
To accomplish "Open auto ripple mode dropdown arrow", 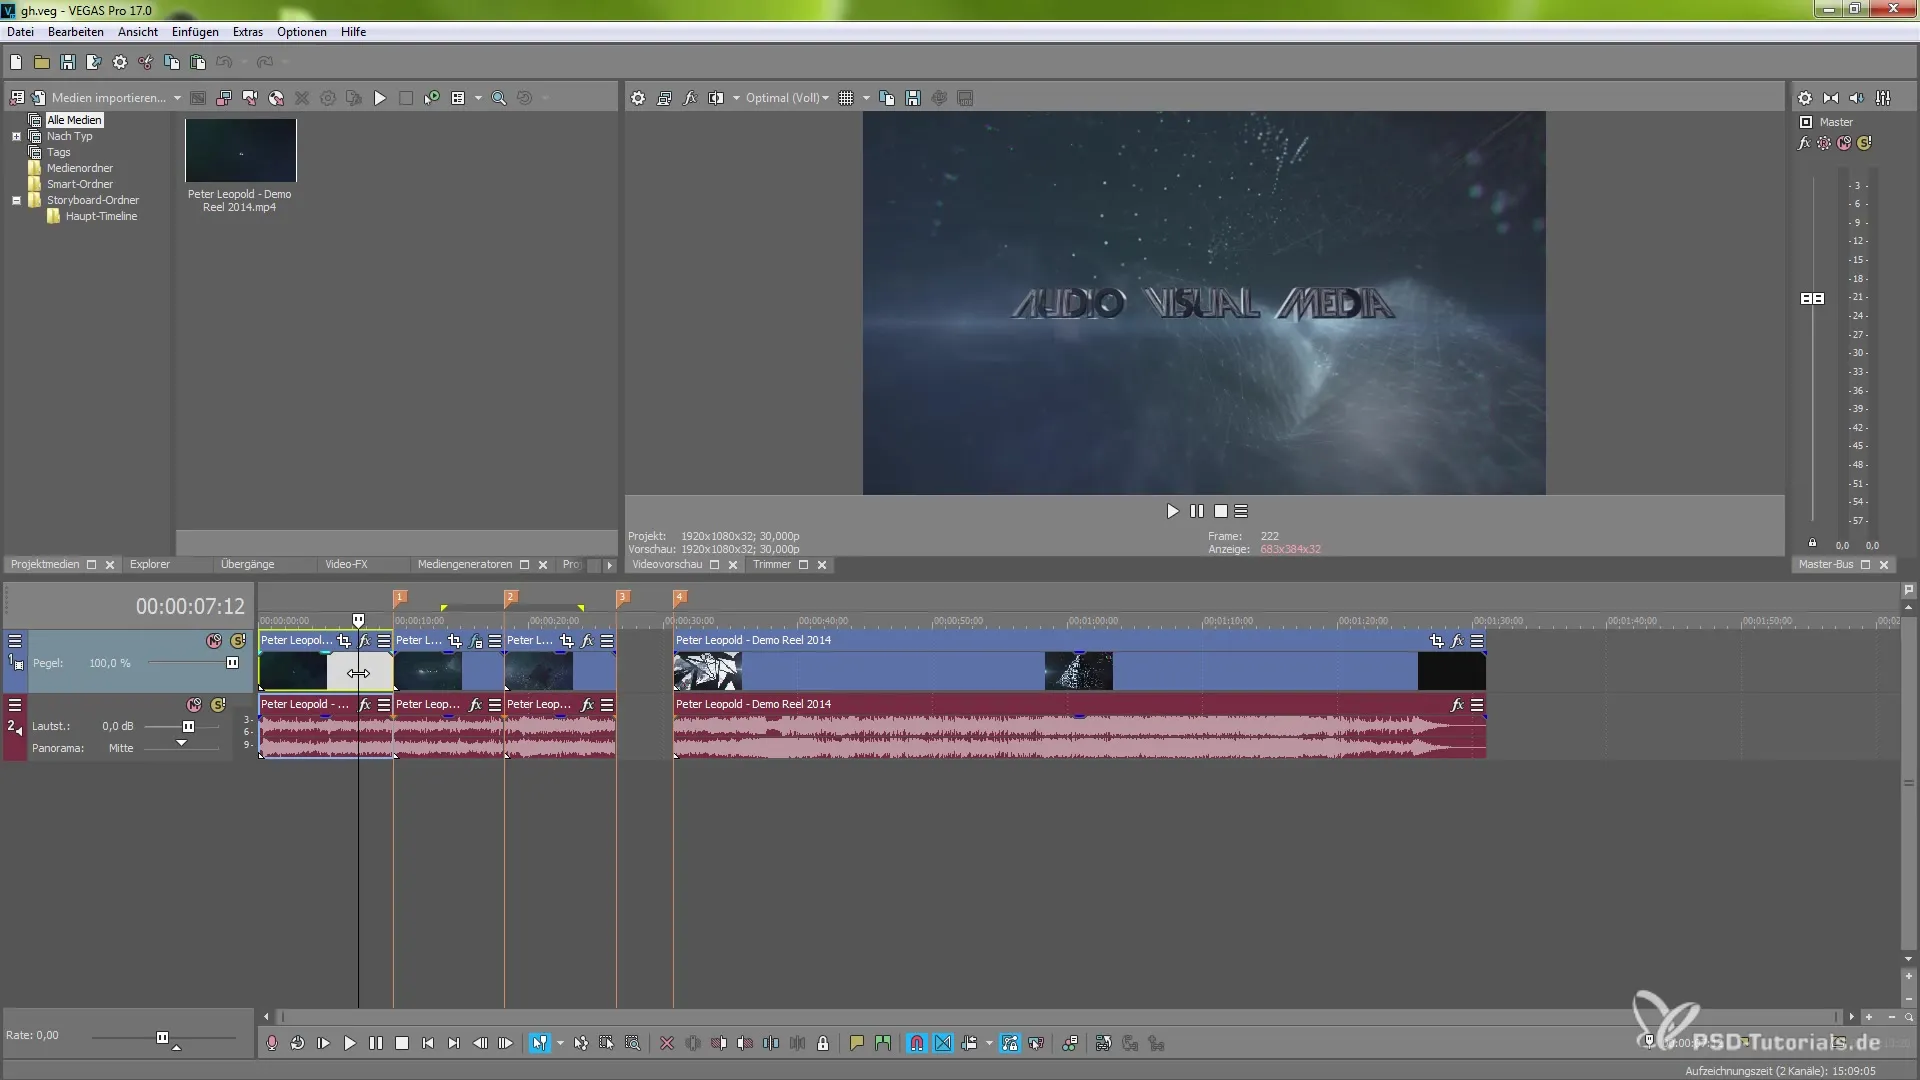I will coord(989,1043).
